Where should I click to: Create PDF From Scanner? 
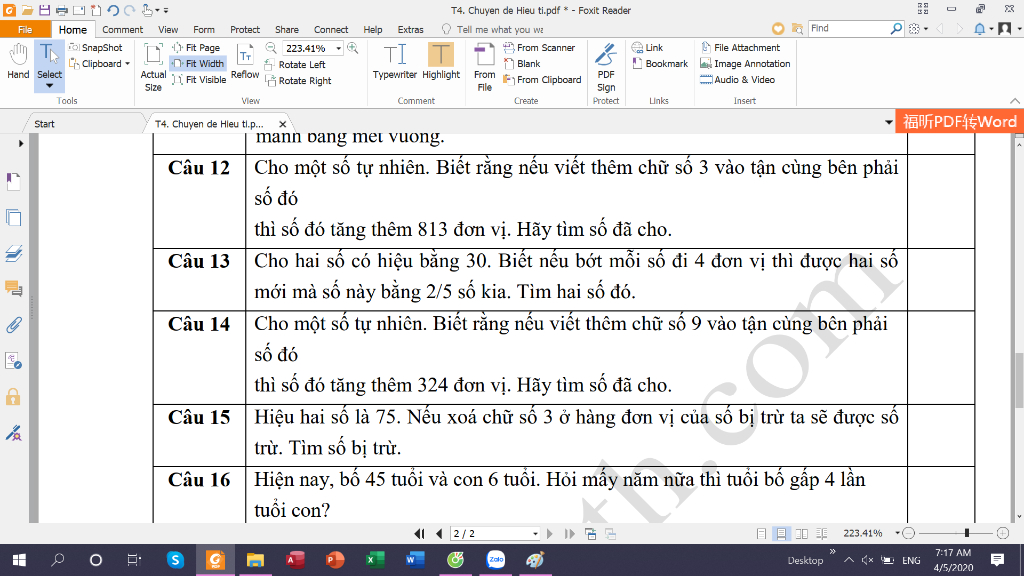(x=539, y=48)
